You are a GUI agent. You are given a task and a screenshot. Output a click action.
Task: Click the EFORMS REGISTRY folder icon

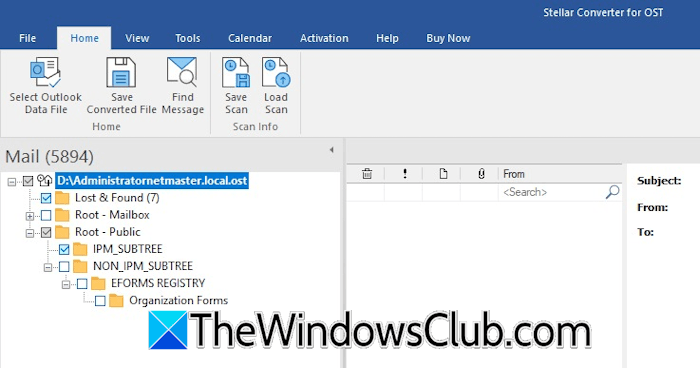(98, 284)
